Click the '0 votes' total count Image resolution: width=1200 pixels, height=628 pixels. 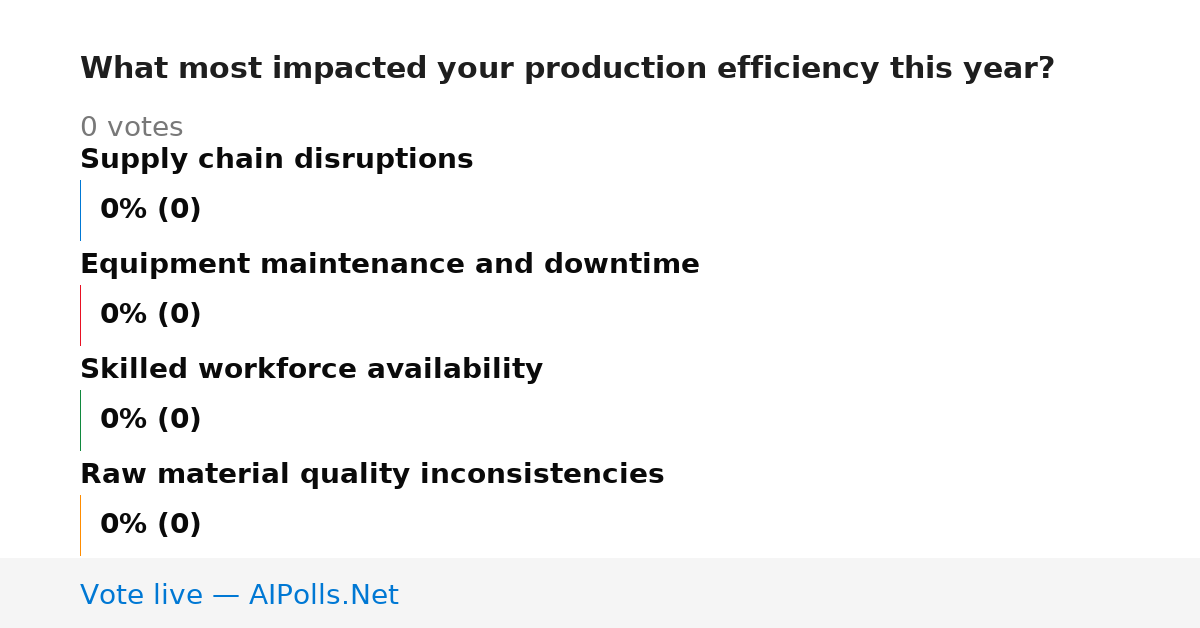[131, 128]
